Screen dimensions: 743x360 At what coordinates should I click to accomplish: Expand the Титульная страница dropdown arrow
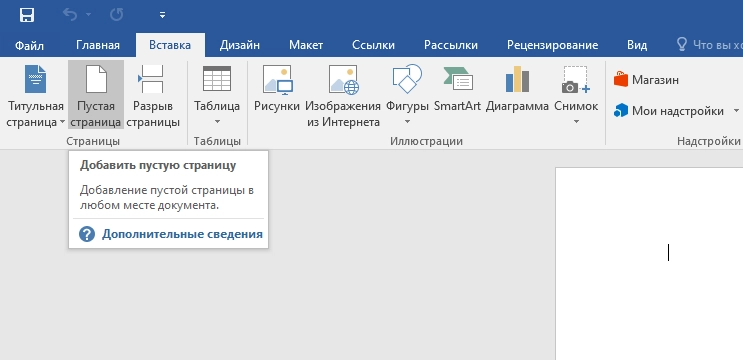pyautogui.click(x=62, y=123)
